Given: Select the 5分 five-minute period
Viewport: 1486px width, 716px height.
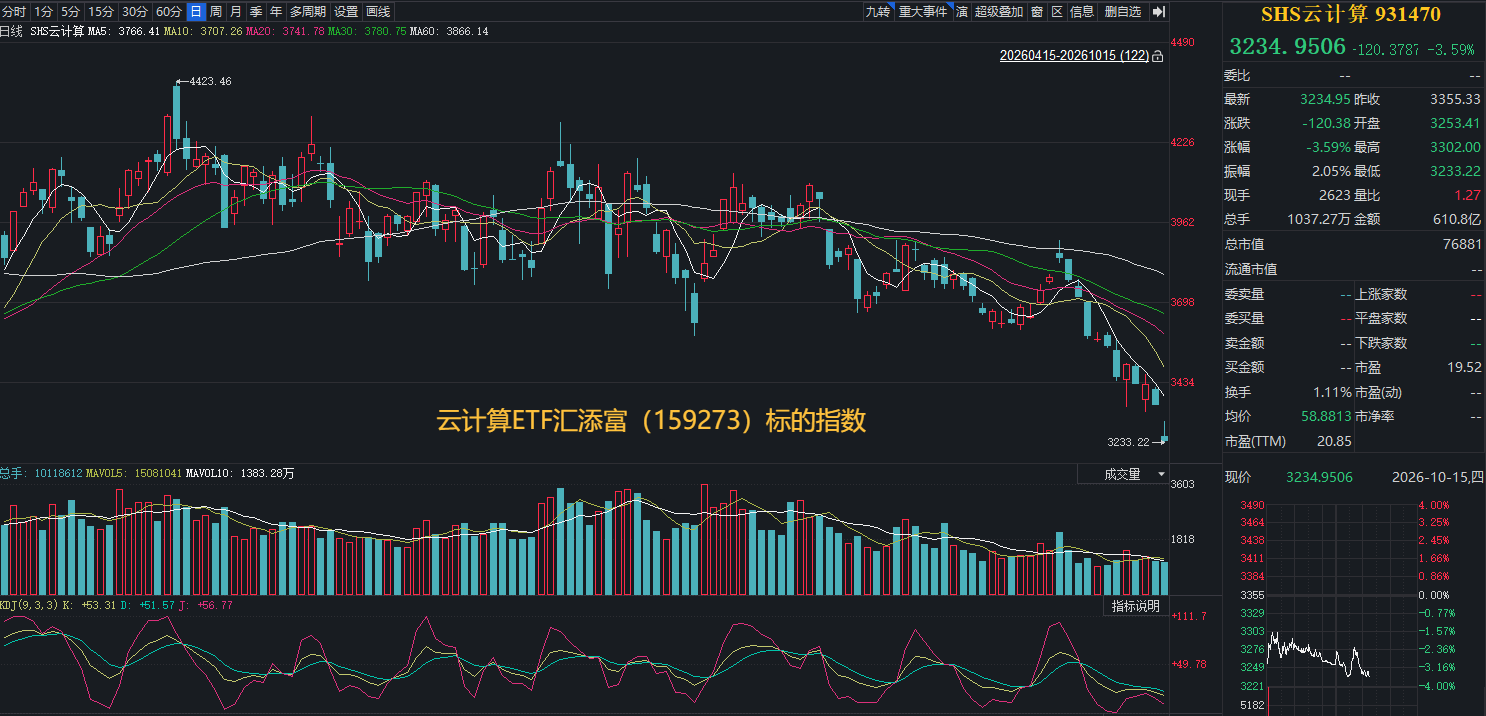Looking at the screenshot, I should click(x=70, y=12).
